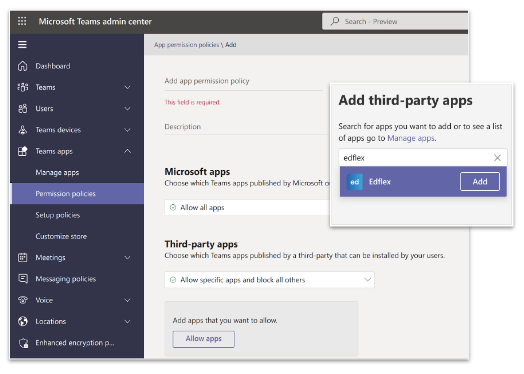This screenshot has height=374, width=524.
Task: Expand the Teams section chevron
Action: (127, 88)
